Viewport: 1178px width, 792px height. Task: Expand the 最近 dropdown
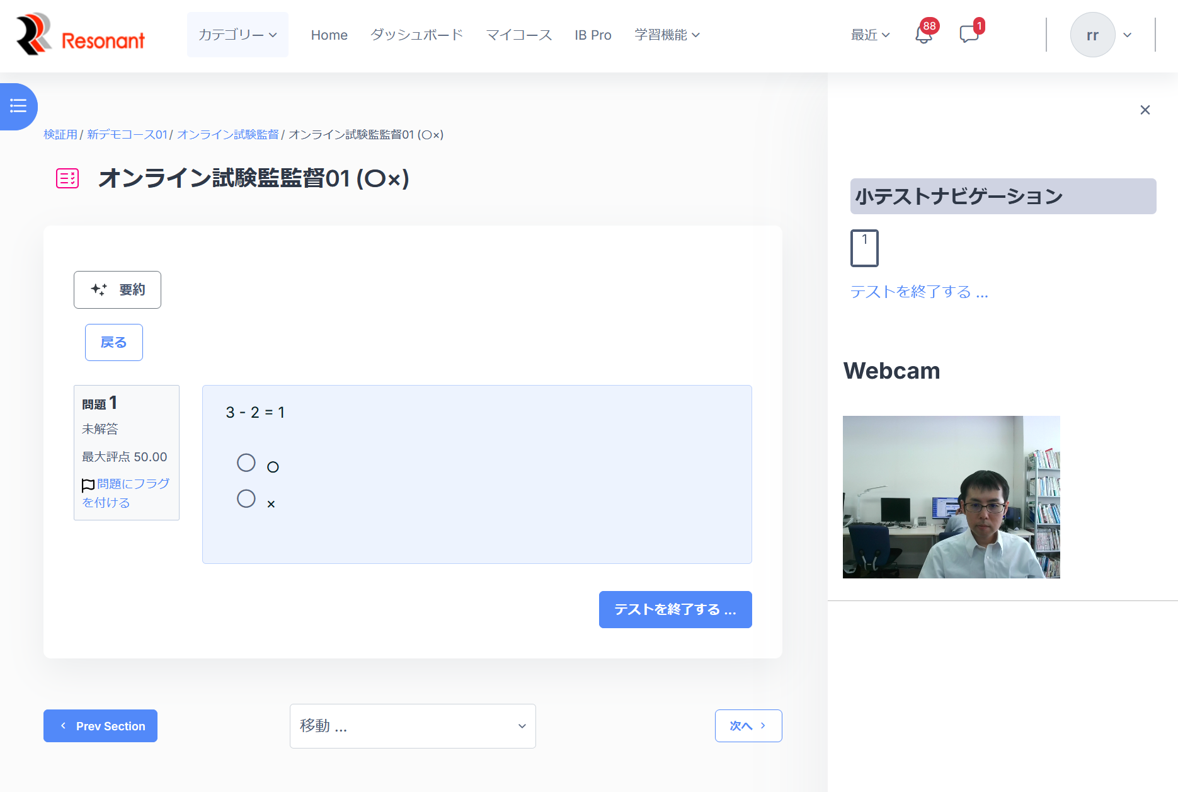point(870,35)
